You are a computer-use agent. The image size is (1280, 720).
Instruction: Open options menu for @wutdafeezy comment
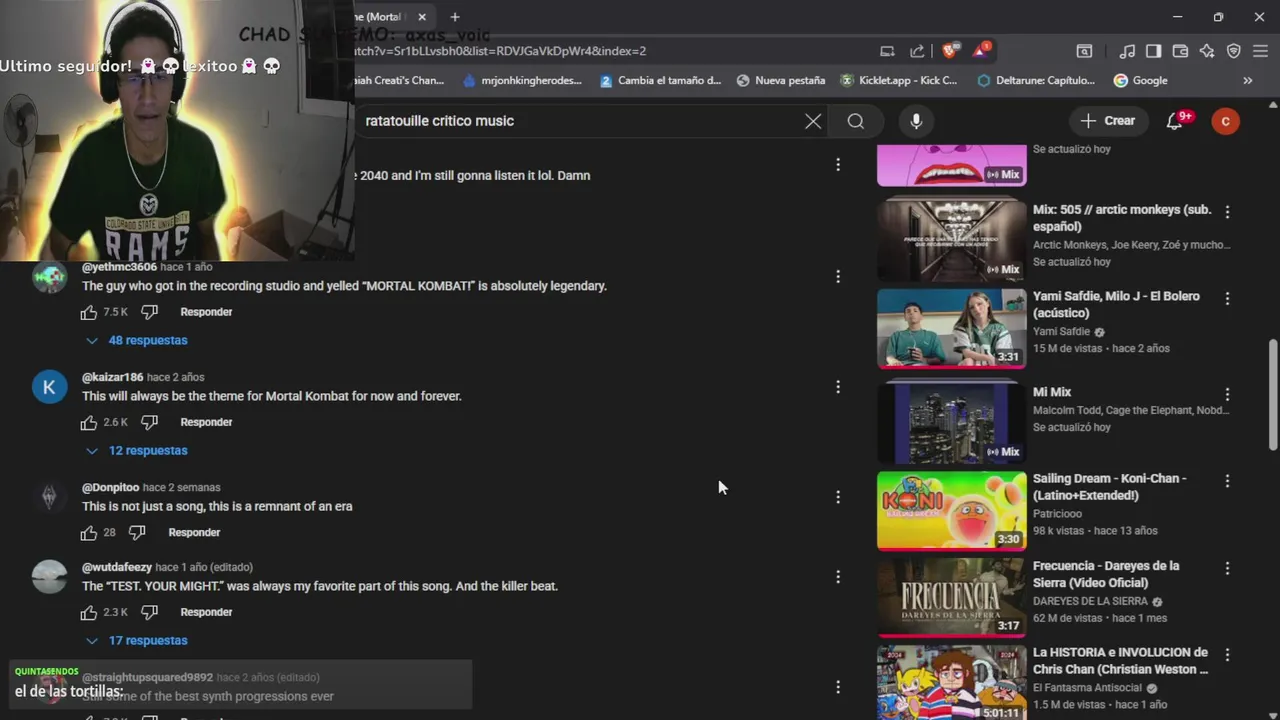click(x=838, y=576)
